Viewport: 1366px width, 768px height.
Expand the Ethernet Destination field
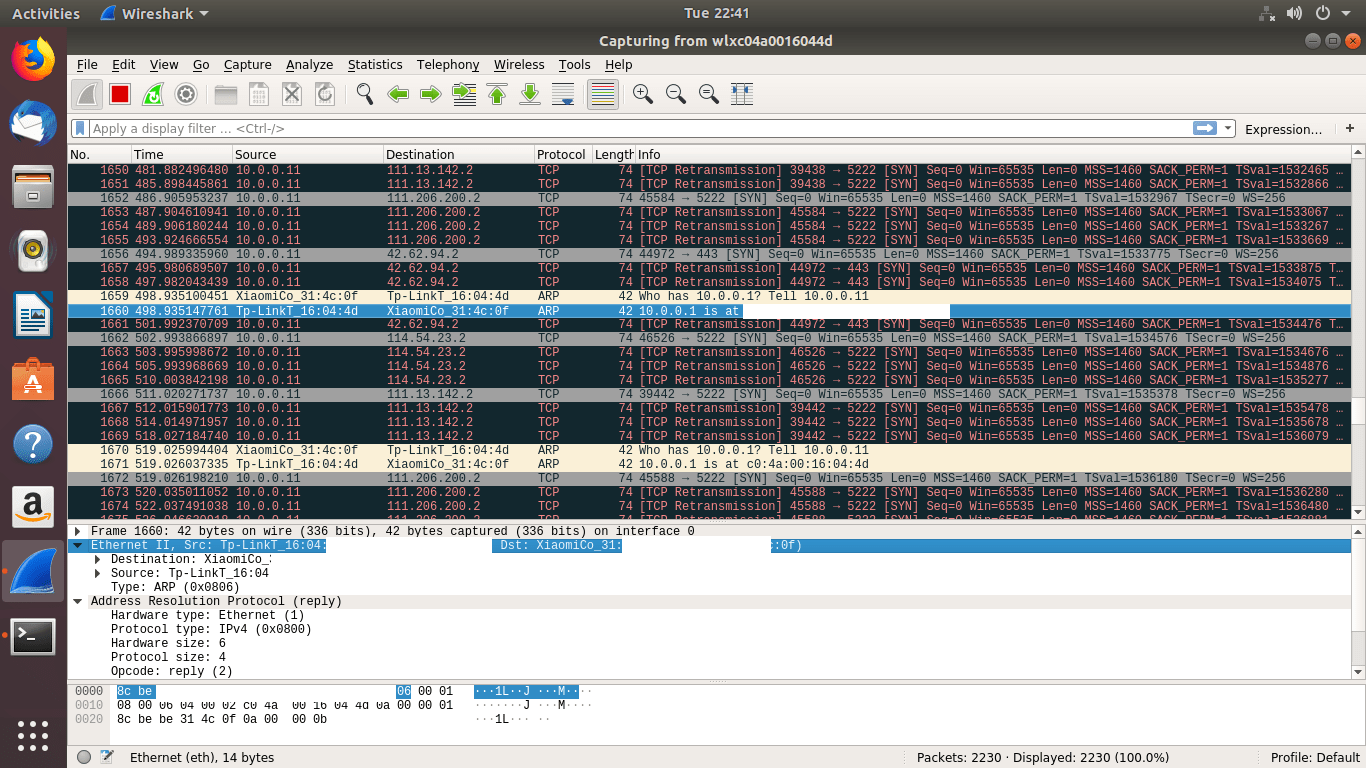[x=98, y=559]
